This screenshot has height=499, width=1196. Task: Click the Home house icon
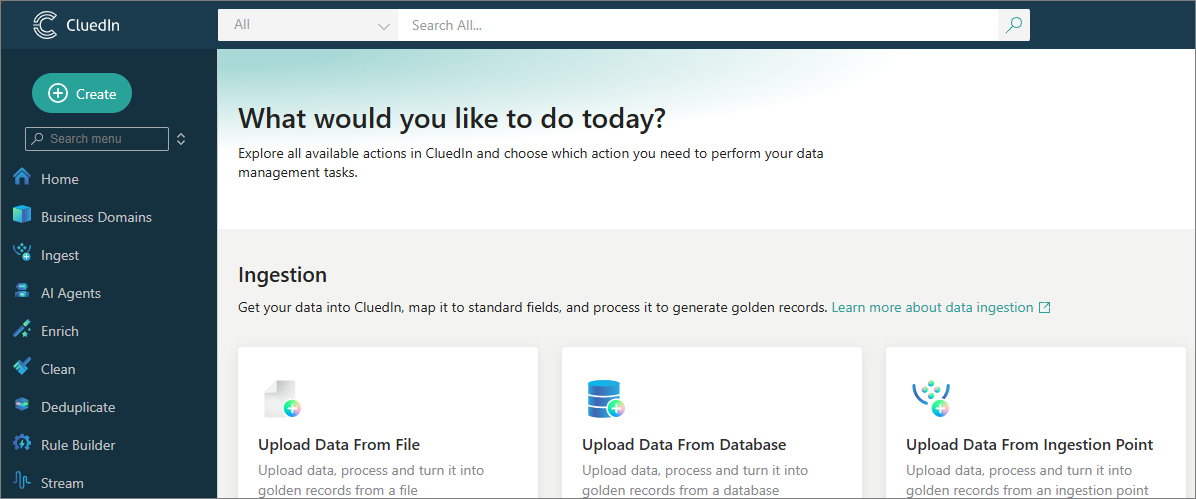point(22,178)
